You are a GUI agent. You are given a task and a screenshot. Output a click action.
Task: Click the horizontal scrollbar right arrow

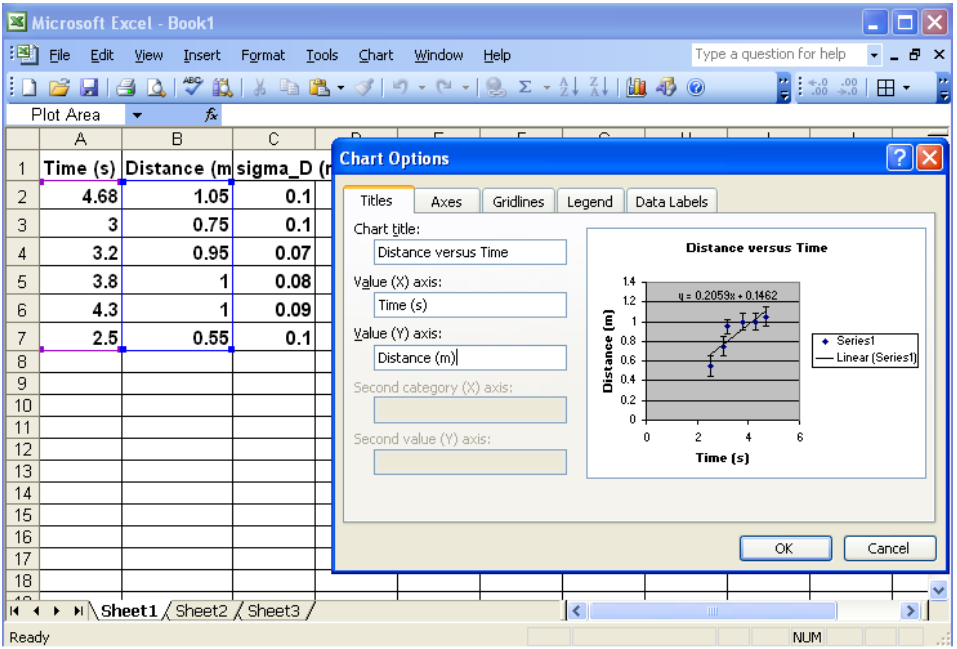click(x=912, y=610)
